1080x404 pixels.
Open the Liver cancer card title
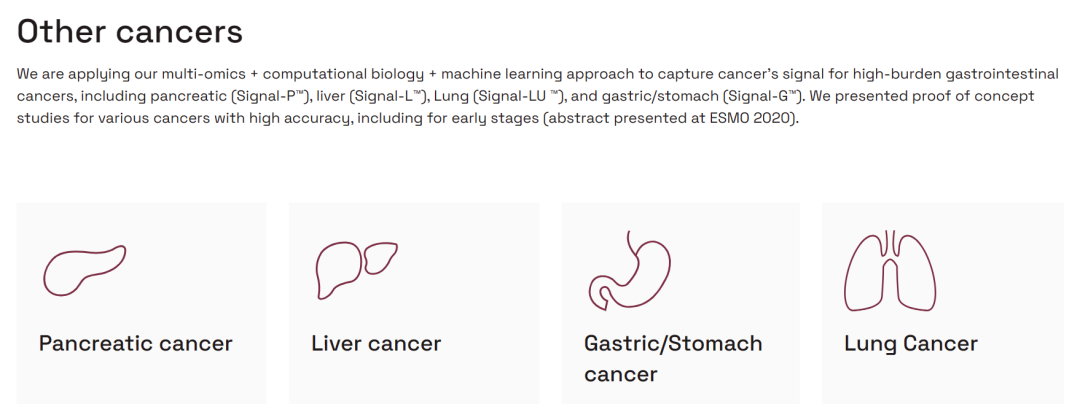click(x=376, y=344)
